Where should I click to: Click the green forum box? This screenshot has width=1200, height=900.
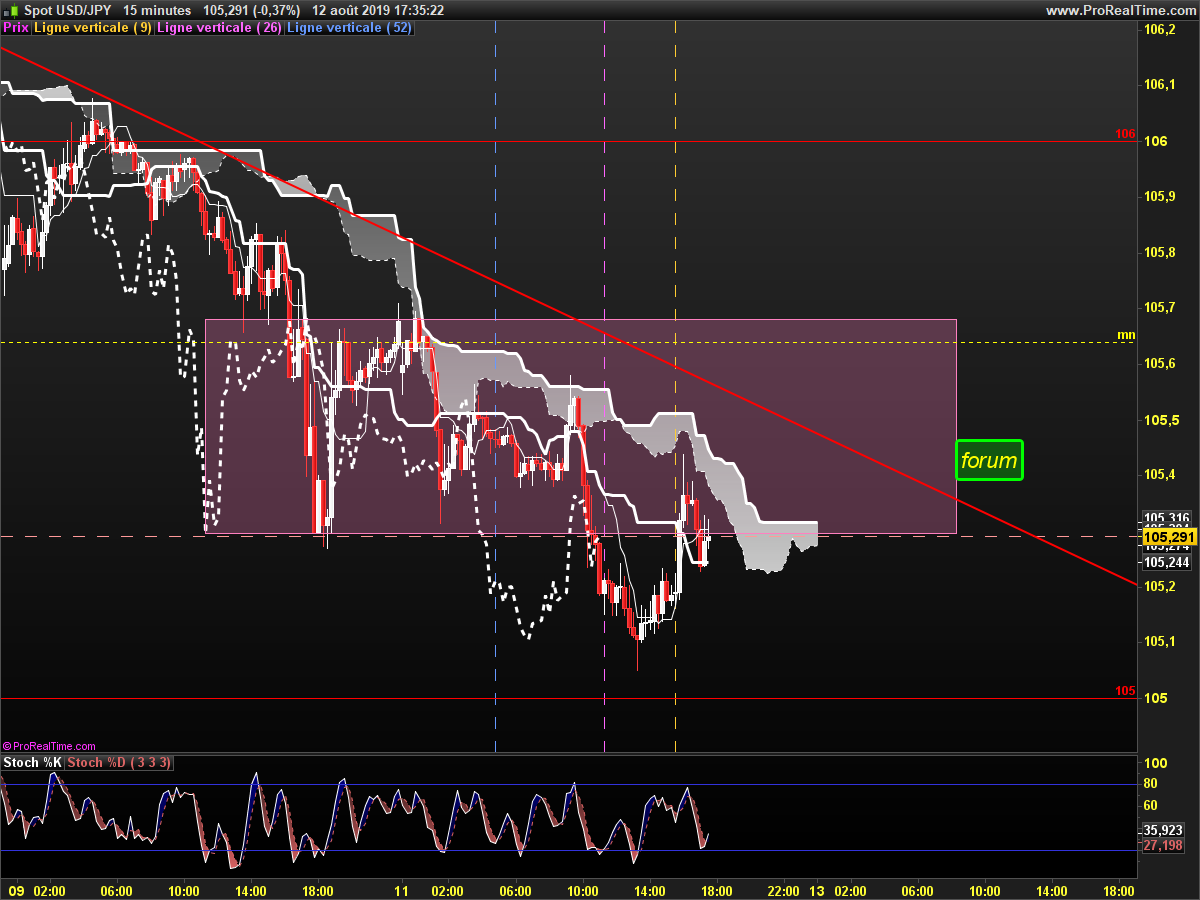point(989,461)
